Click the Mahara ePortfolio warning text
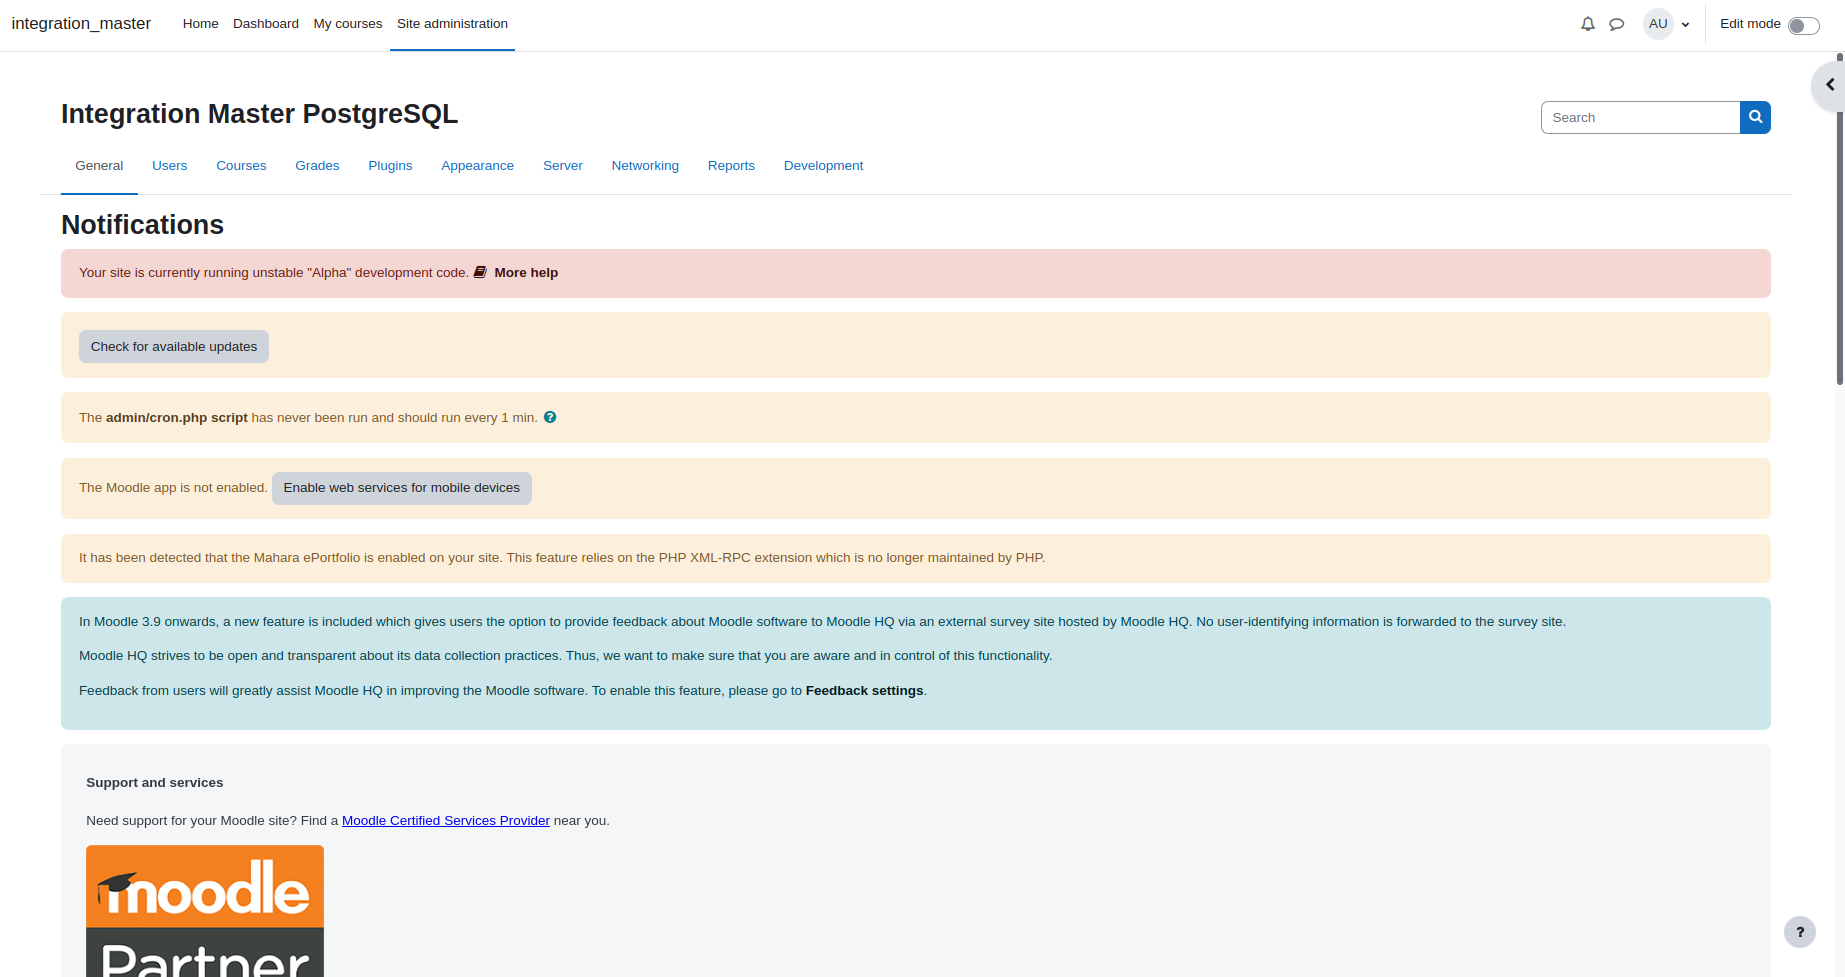The height and width of the screenshot is (977, 1845). pyautogui.click(x=562, y=558)
